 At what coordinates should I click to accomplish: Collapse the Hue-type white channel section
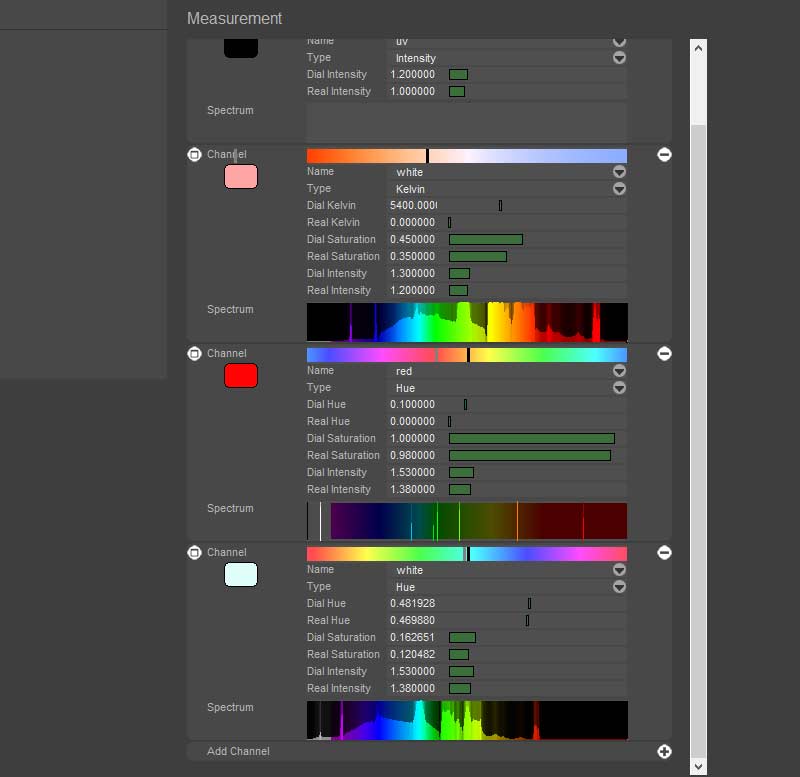pyautogui.click(x=194, y=552)
